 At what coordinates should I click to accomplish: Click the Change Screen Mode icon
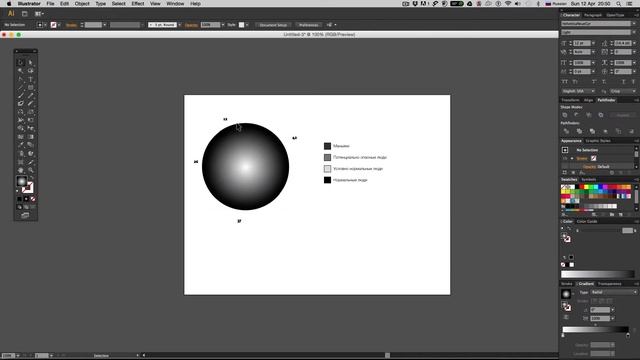pyautogui.click(x=25, y=216)
